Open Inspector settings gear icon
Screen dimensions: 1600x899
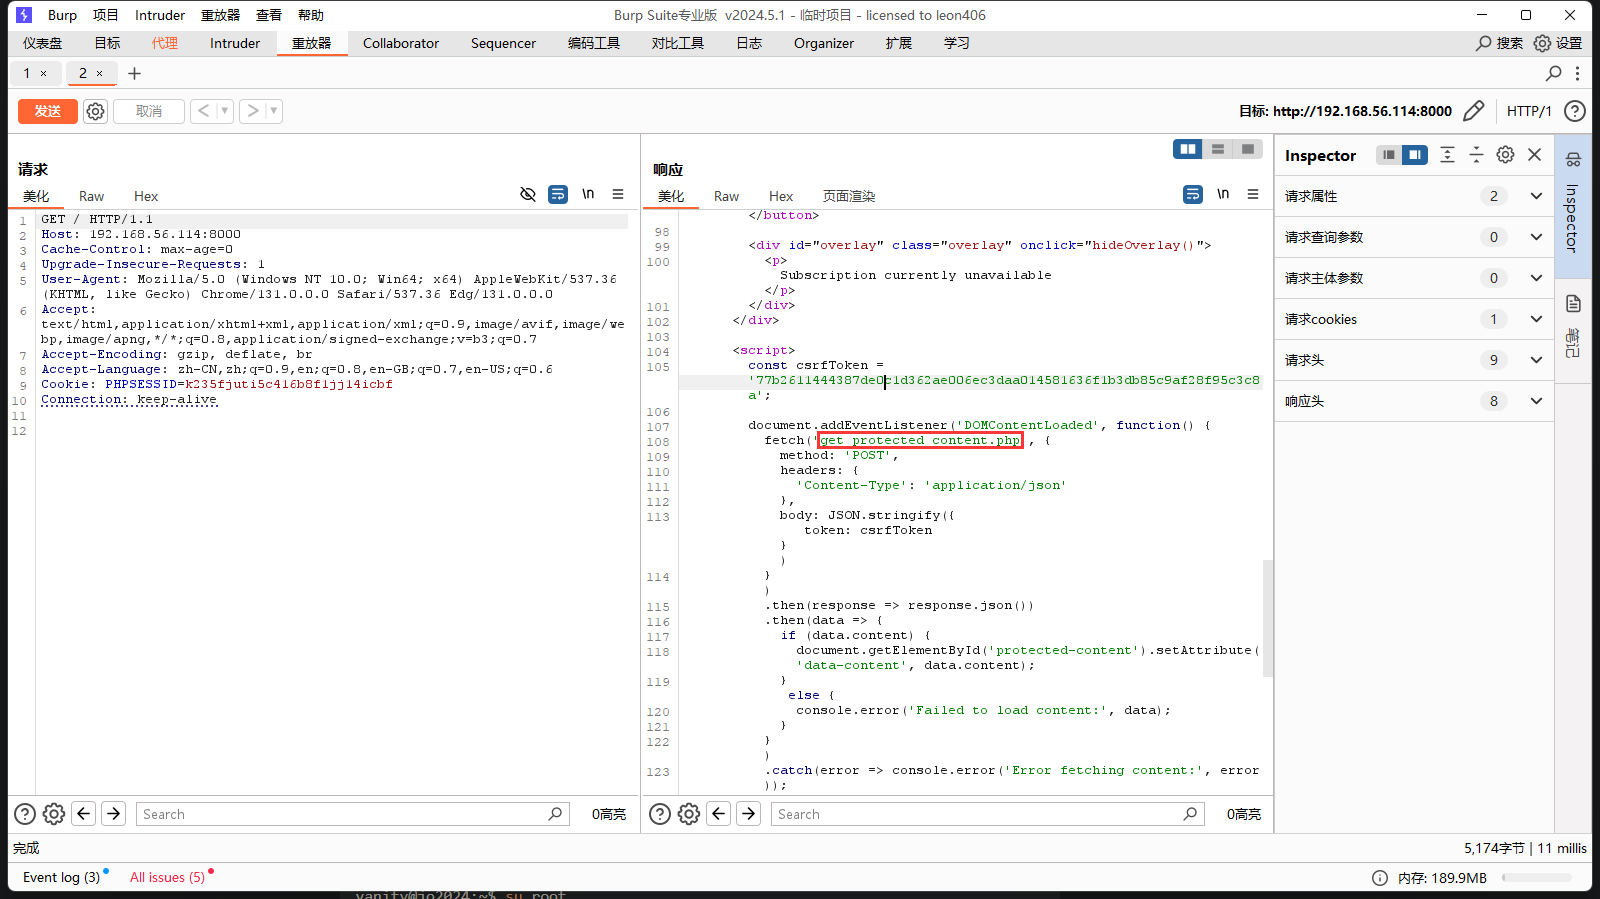1505,155
